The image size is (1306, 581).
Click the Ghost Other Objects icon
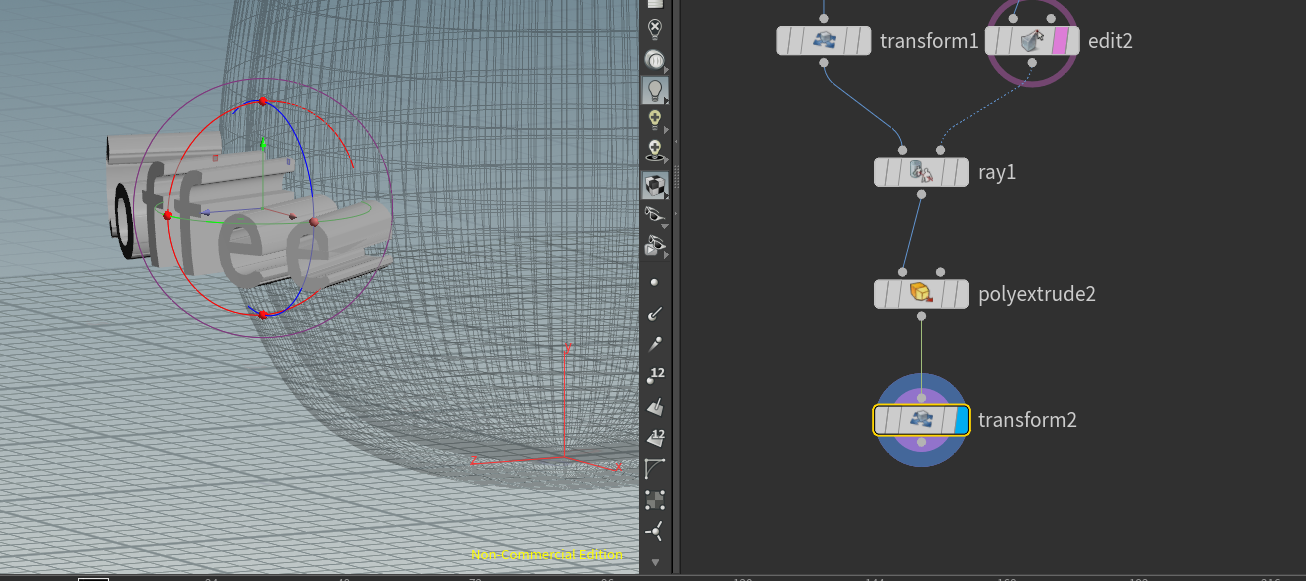[656, 60]
